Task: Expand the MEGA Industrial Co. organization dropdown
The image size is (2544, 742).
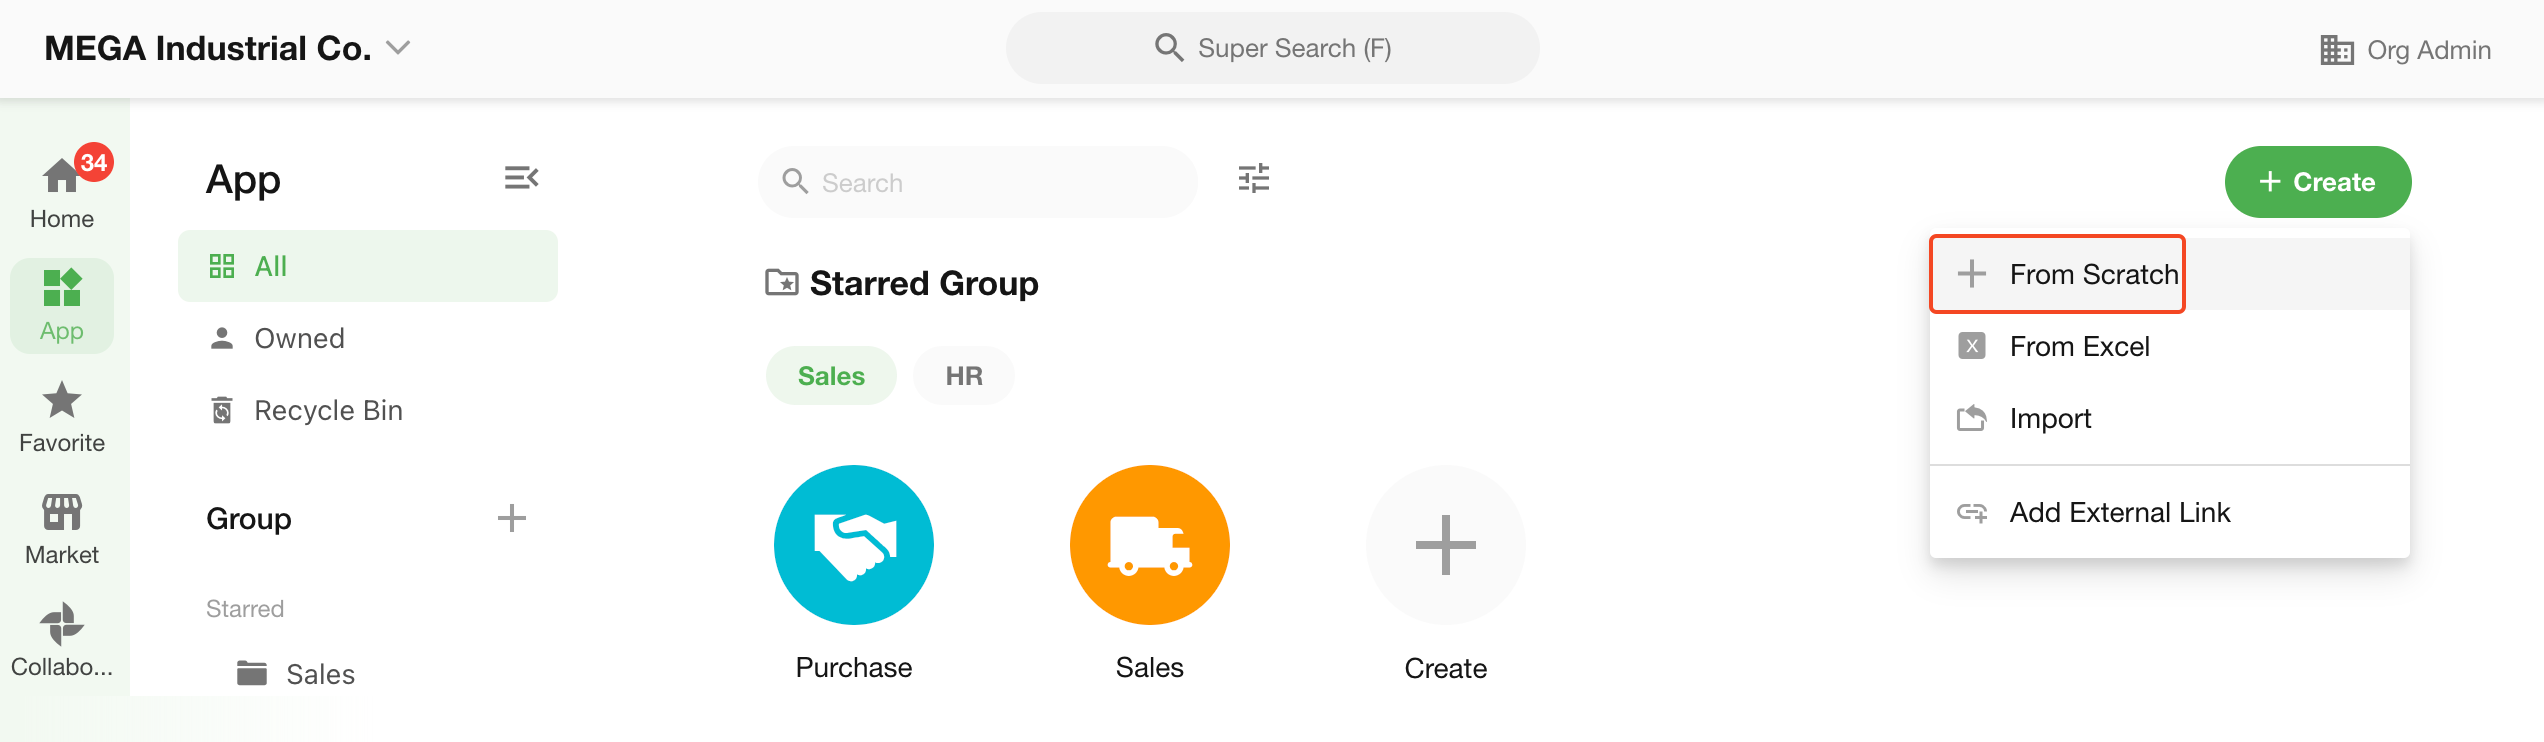Action: (x=398, y=48)
